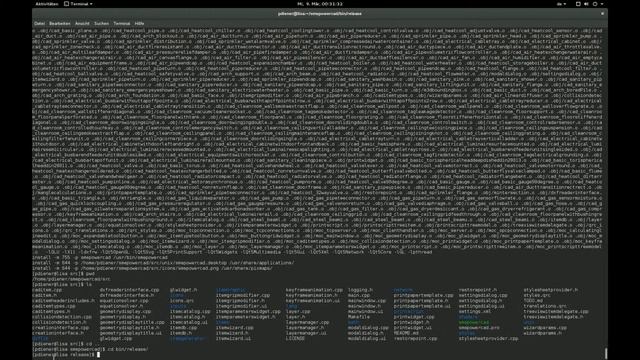Click the terminal scrollbar handle
Viewport: 640px width, 360px height.
point(606,353)
